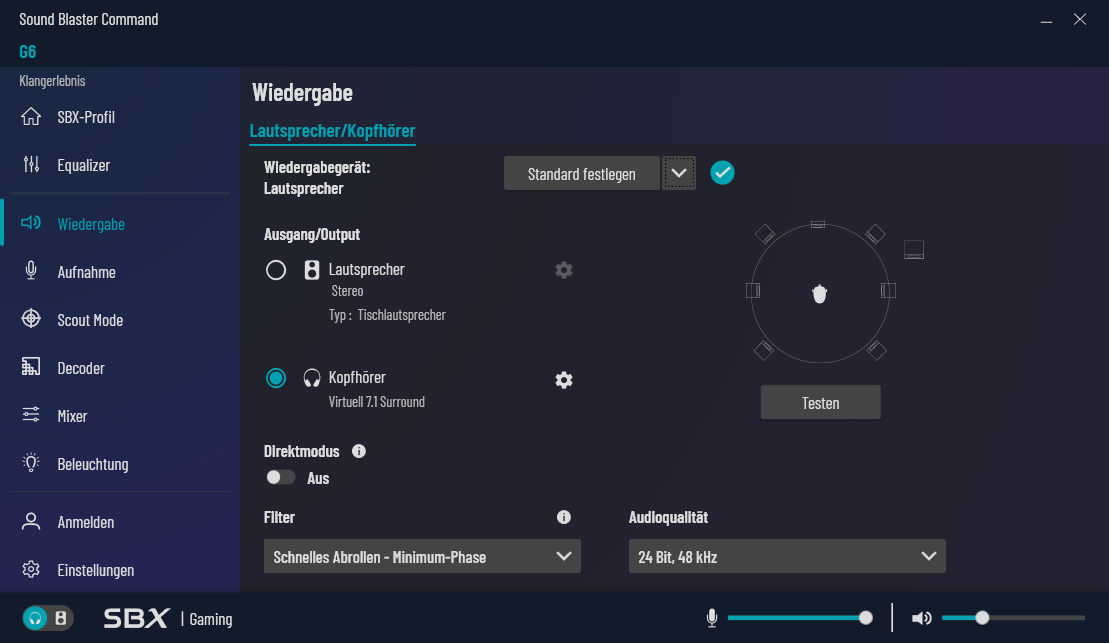Go to SBX-Profil menu item
Image resolution: width=1109 pixels, height=643 pixels.
click(86, 117)
